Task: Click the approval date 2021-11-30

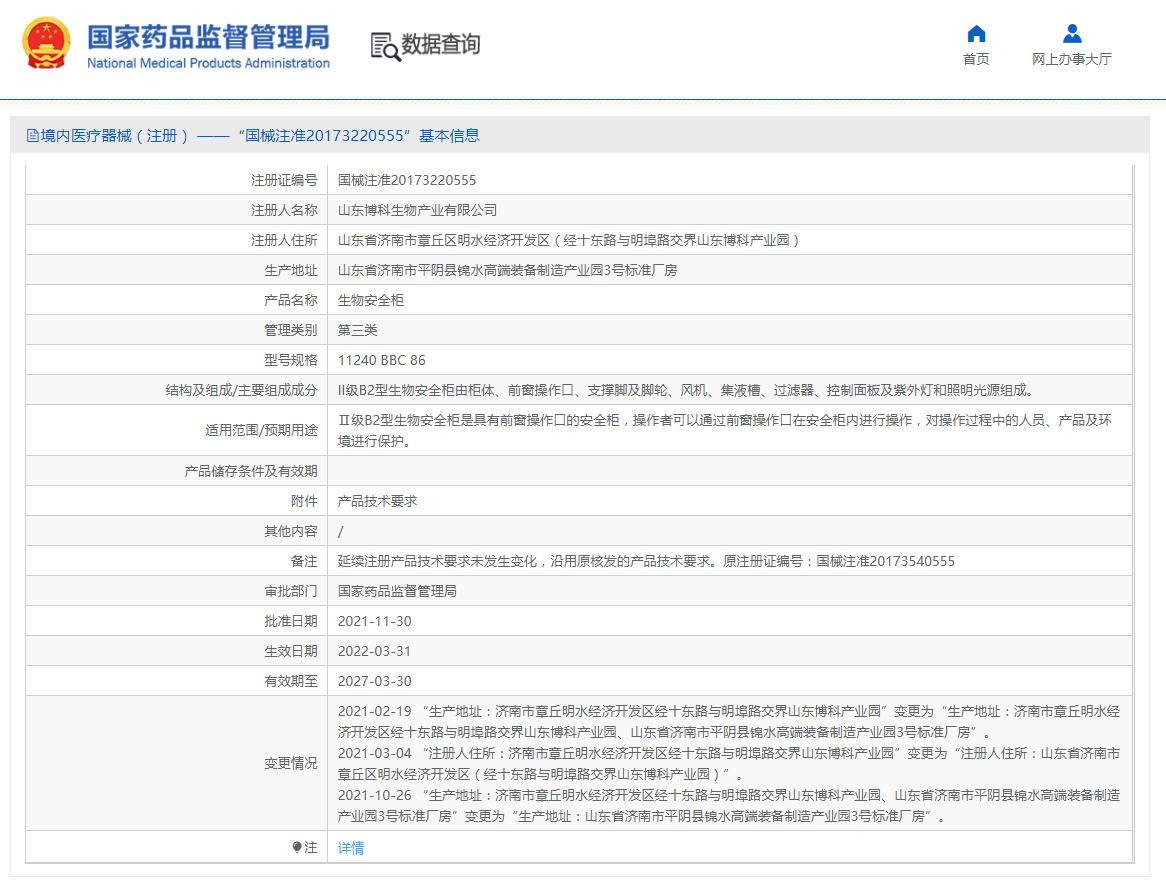Action: (x=374, y=621)
